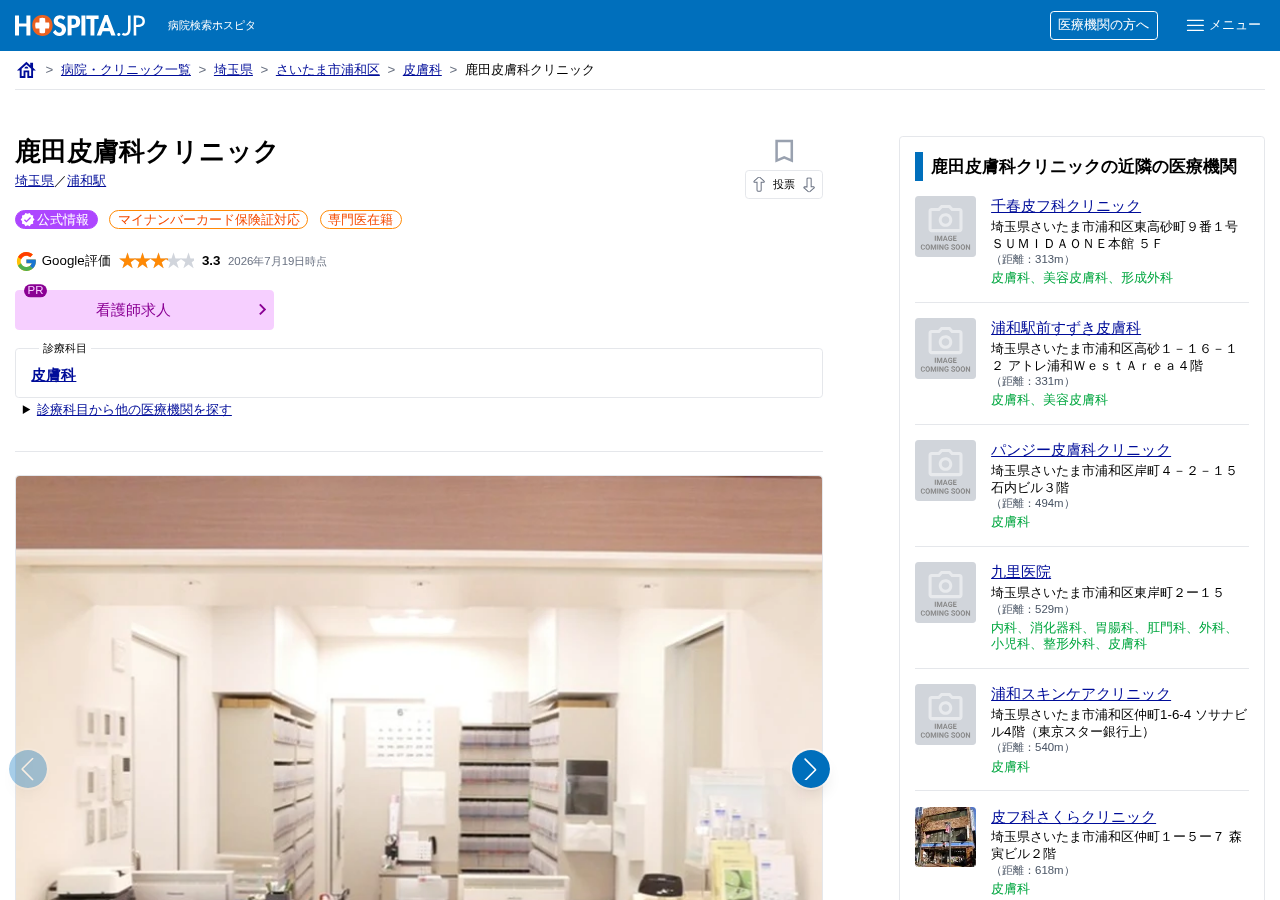
Task: Open 皮フ科さくらクリニック link
Action: coord(1073,817)
